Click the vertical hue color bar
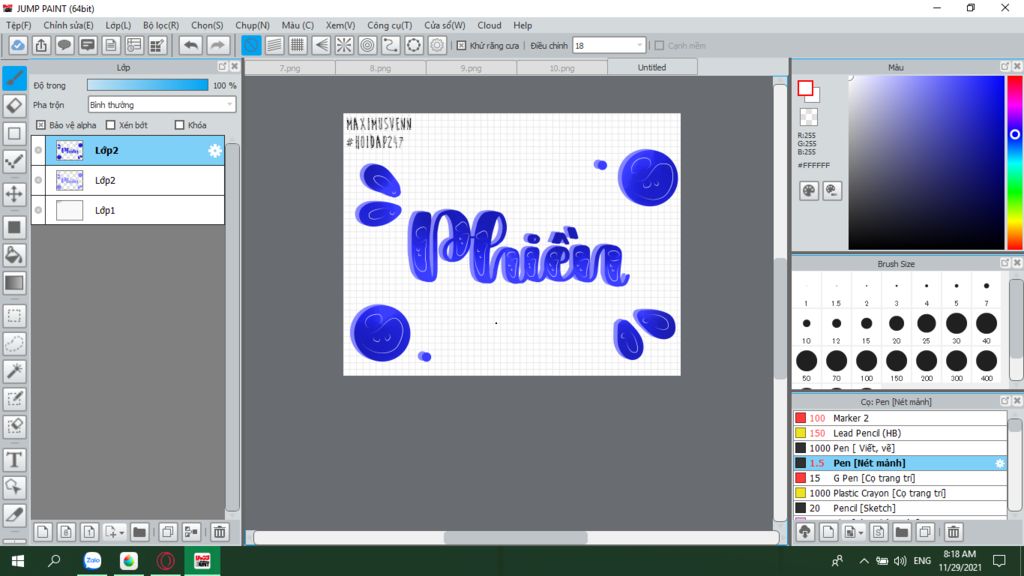This screenshot has width=1024, height=576. click(x=1014, y=162)
